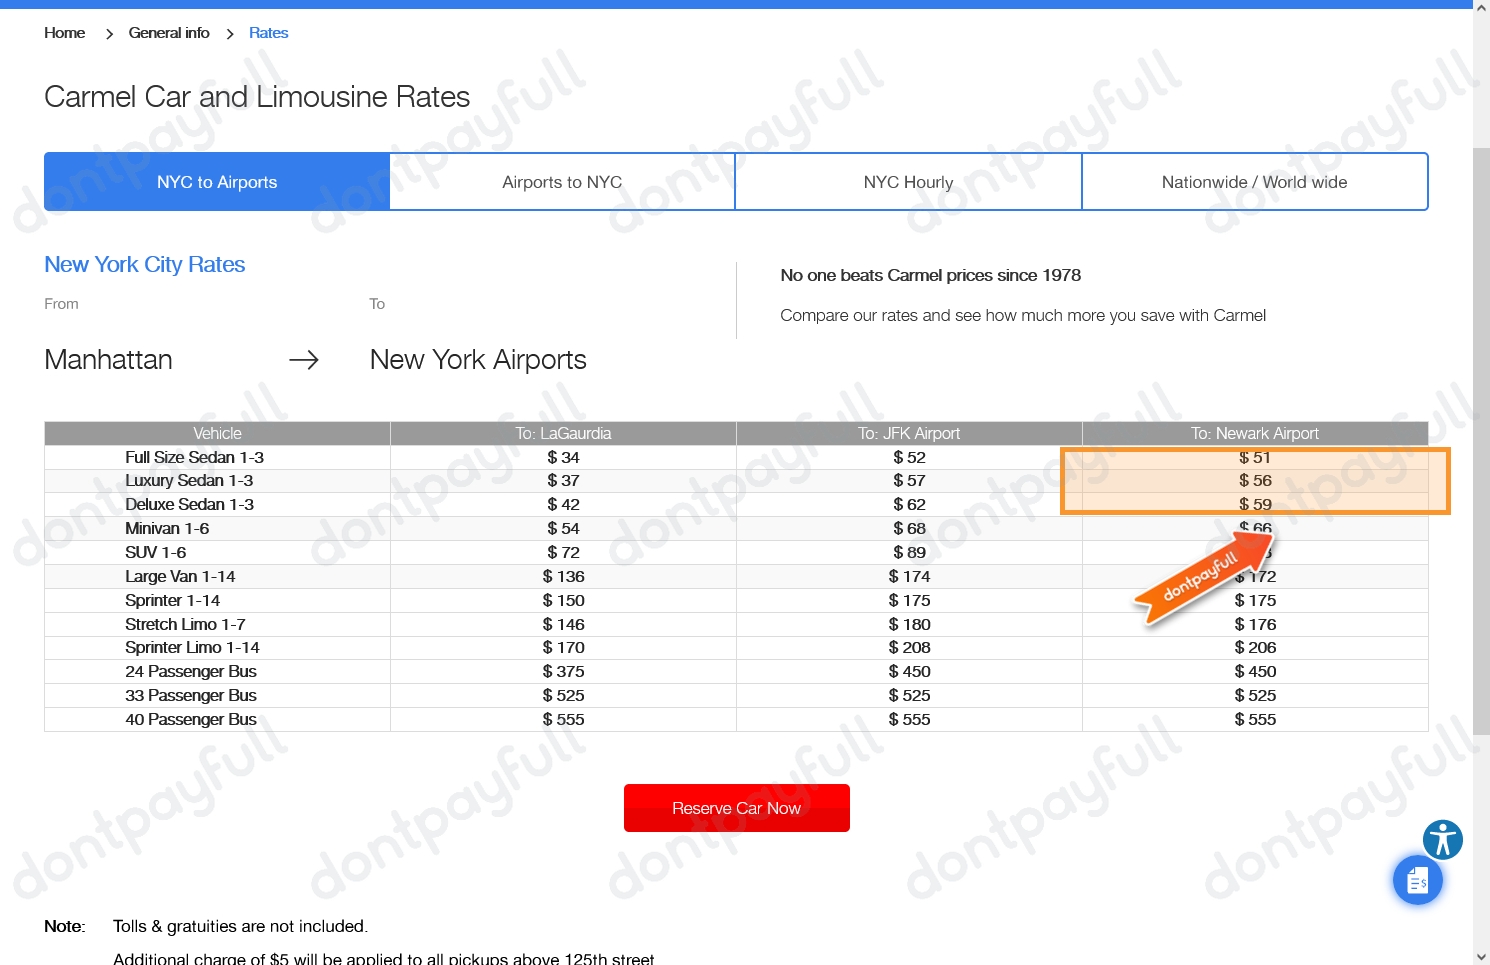Click the Rates breadcrumb link

click(x=268, y=33)
